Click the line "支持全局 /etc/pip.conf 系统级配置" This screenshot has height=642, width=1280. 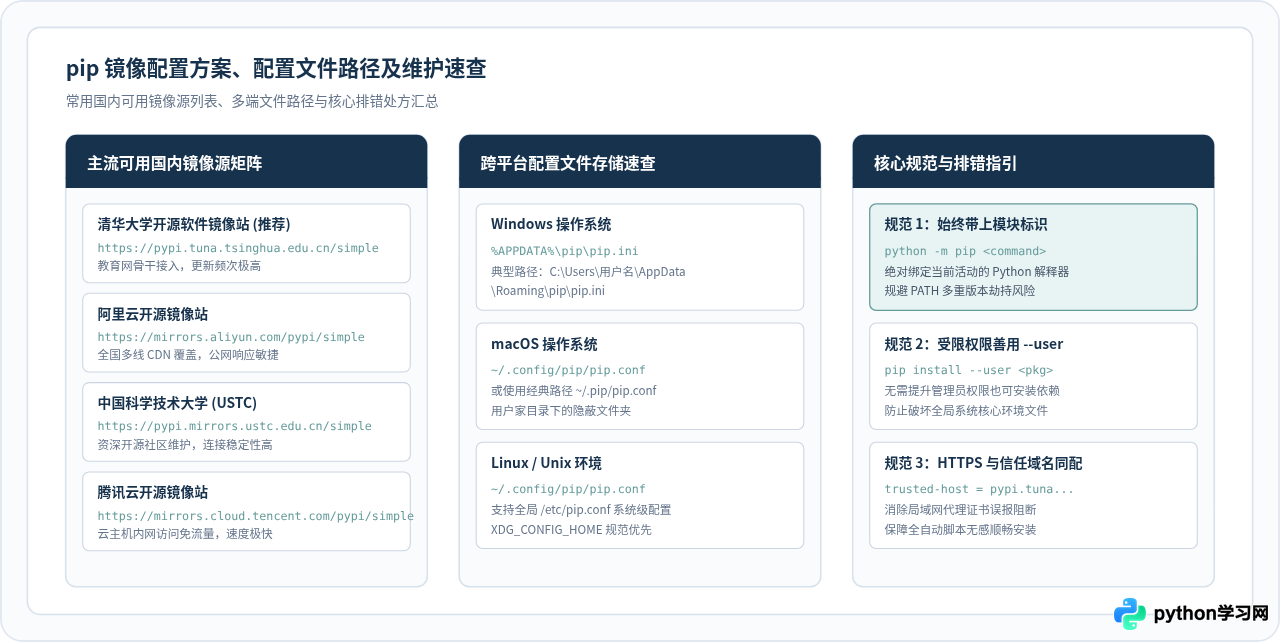click(x=581, y=509)
